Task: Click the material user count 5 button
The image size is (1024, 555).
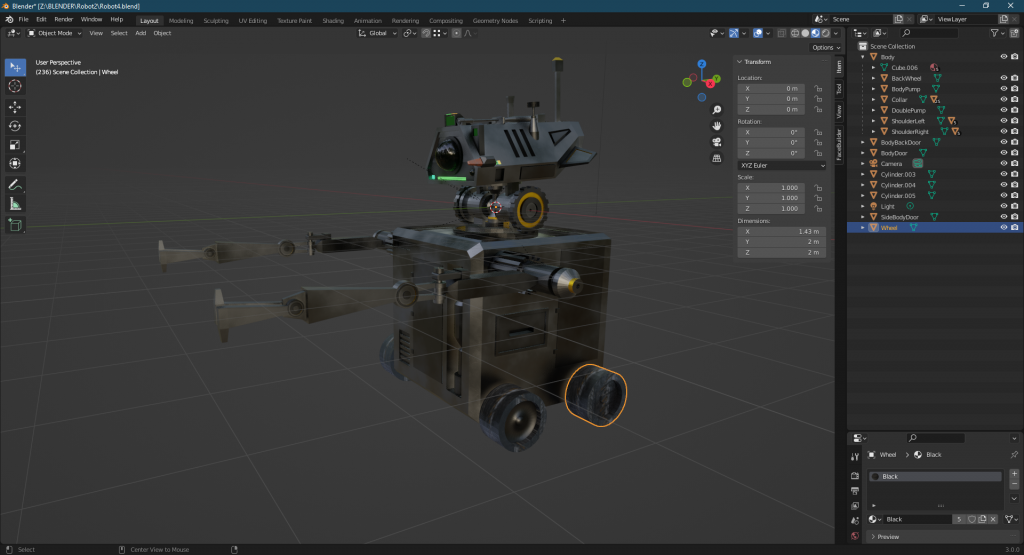Action: pyautogui.click(x=959, y=519)
